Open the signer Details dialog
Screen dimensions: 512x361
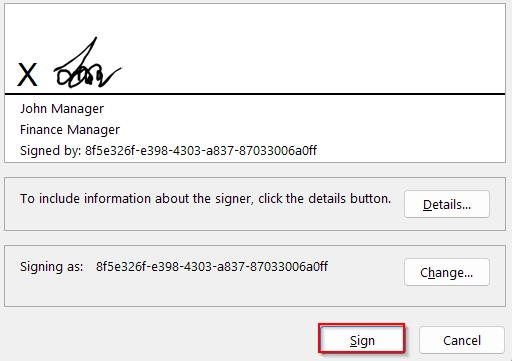click(447, 204)
